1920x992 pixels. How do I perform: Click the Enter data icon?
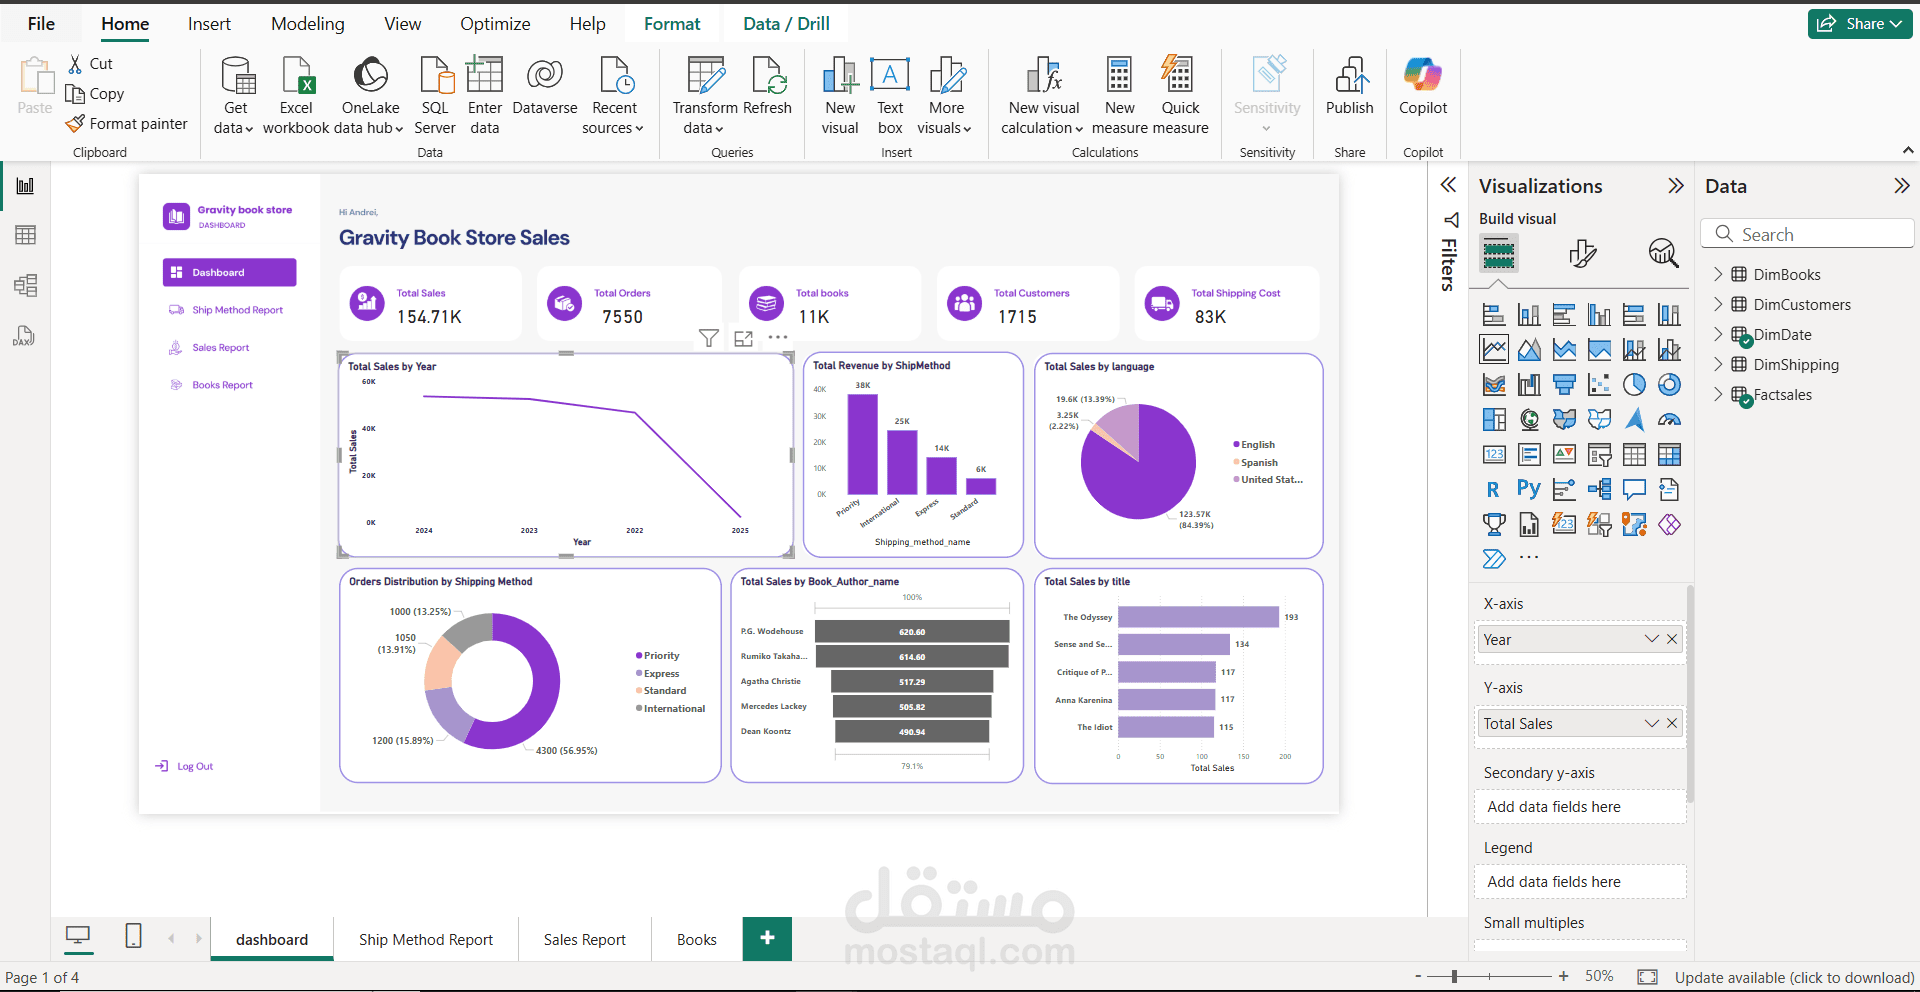click(x=485, y=75)
